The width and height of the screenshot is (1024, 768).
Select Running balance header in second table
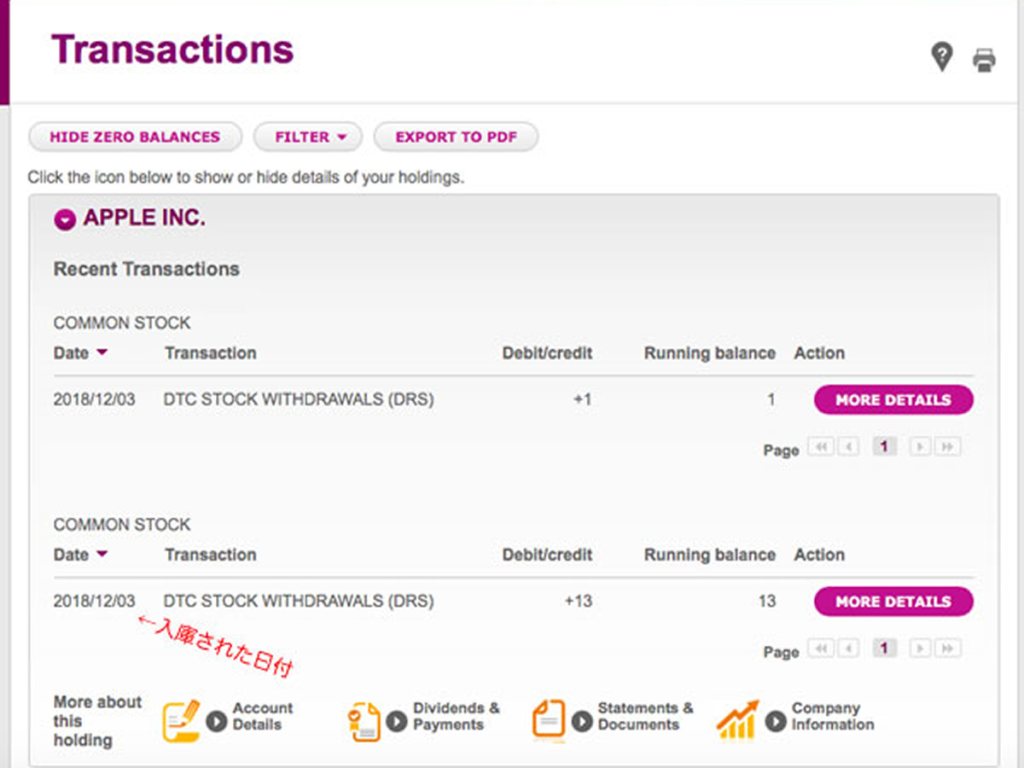click(710, 554)
